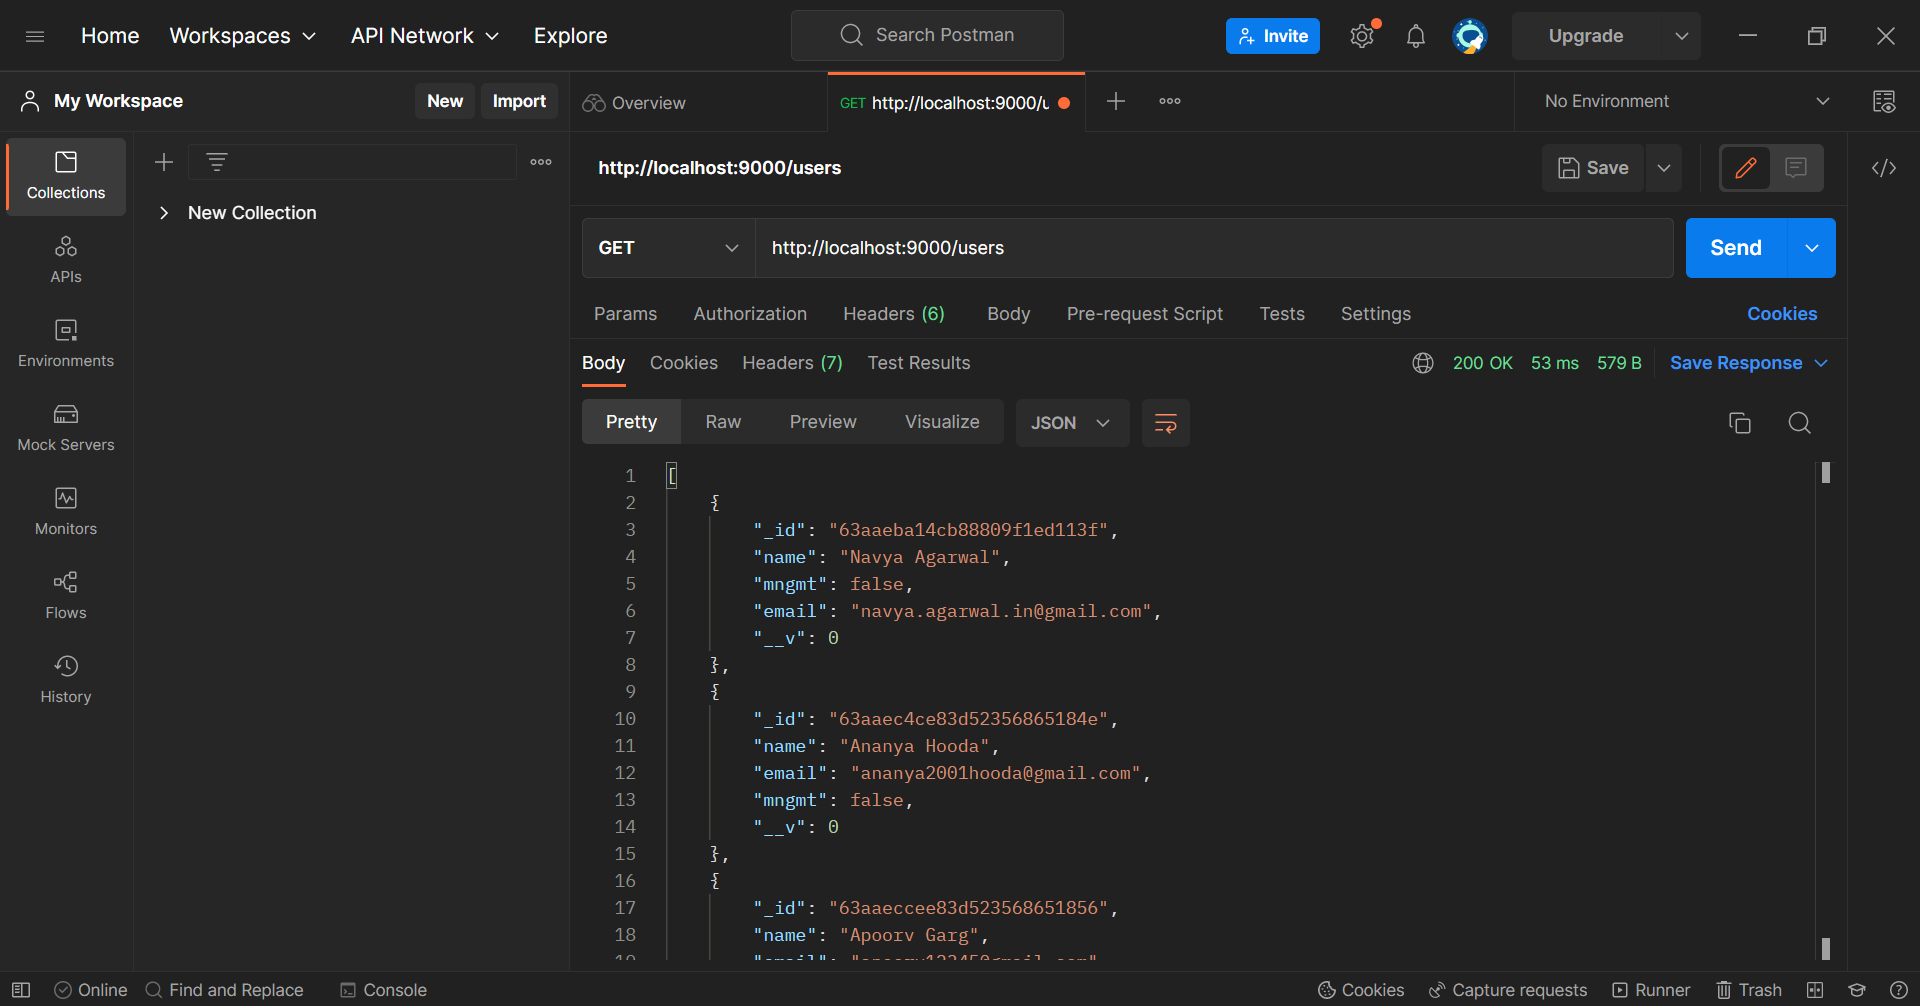Open the notifications bell
Viewport: 1920px width, 1006px height.
click(x=1416, y=36)
